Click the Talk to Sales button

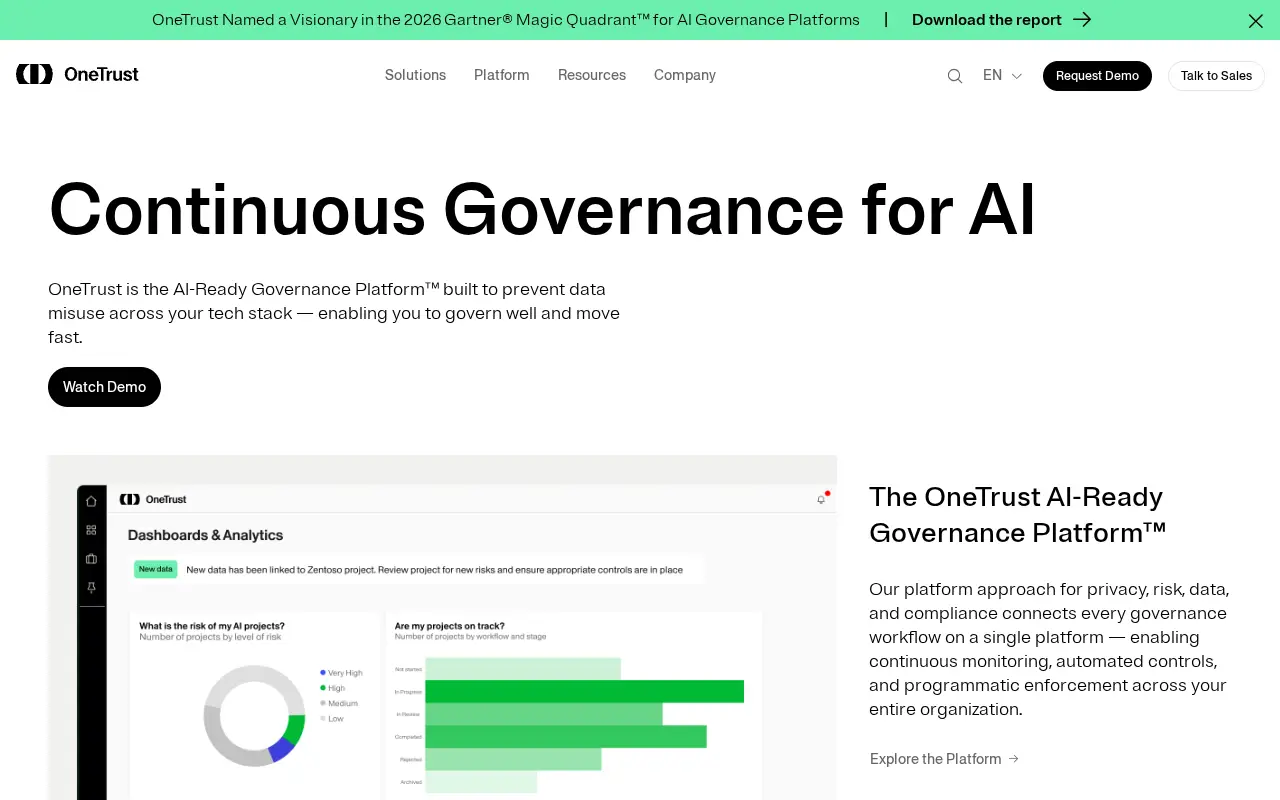[x=1216, y=76]
